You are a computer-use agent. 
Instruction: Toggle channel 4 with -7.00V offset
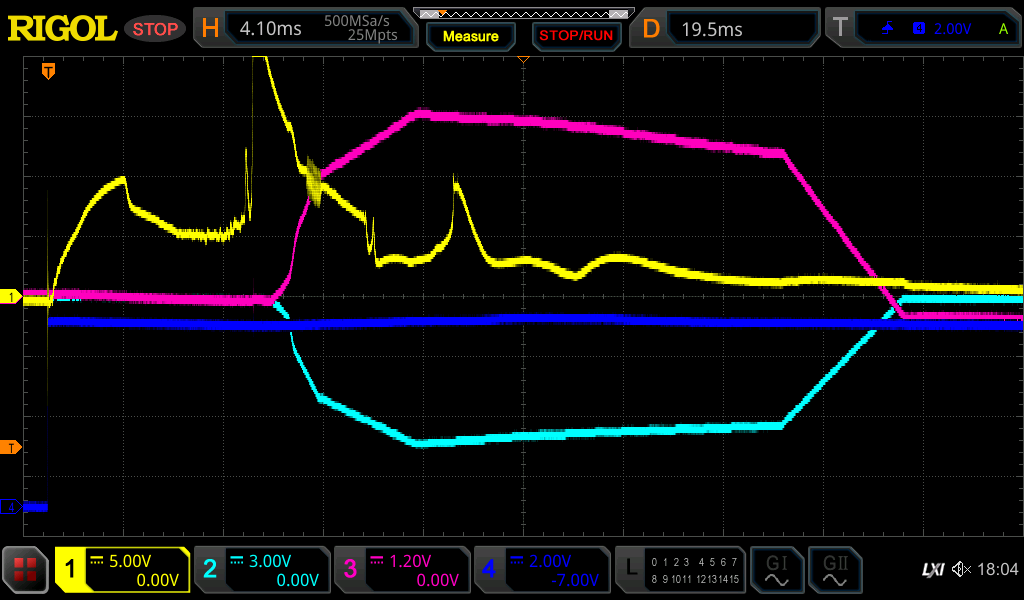click(541, 571)
